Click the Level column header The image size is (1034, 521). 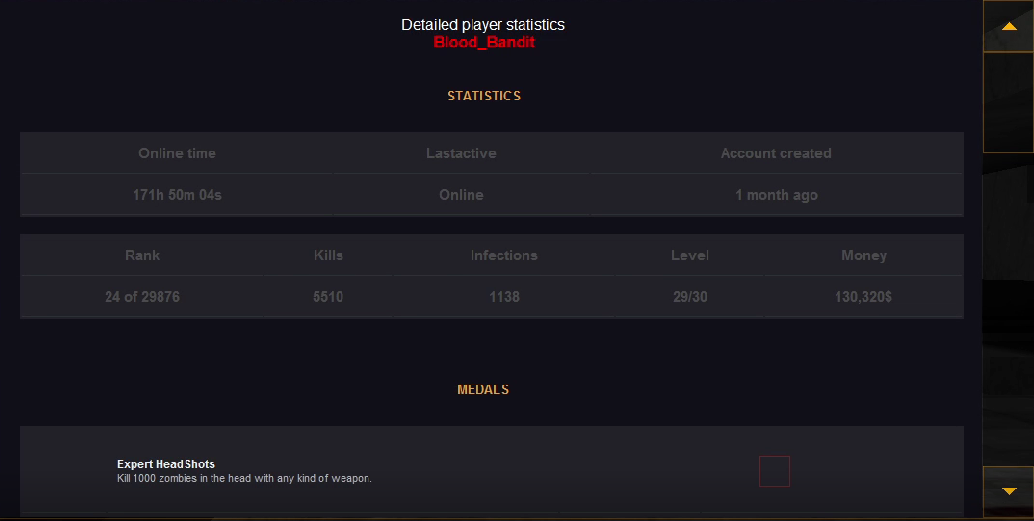pos(689,255)
